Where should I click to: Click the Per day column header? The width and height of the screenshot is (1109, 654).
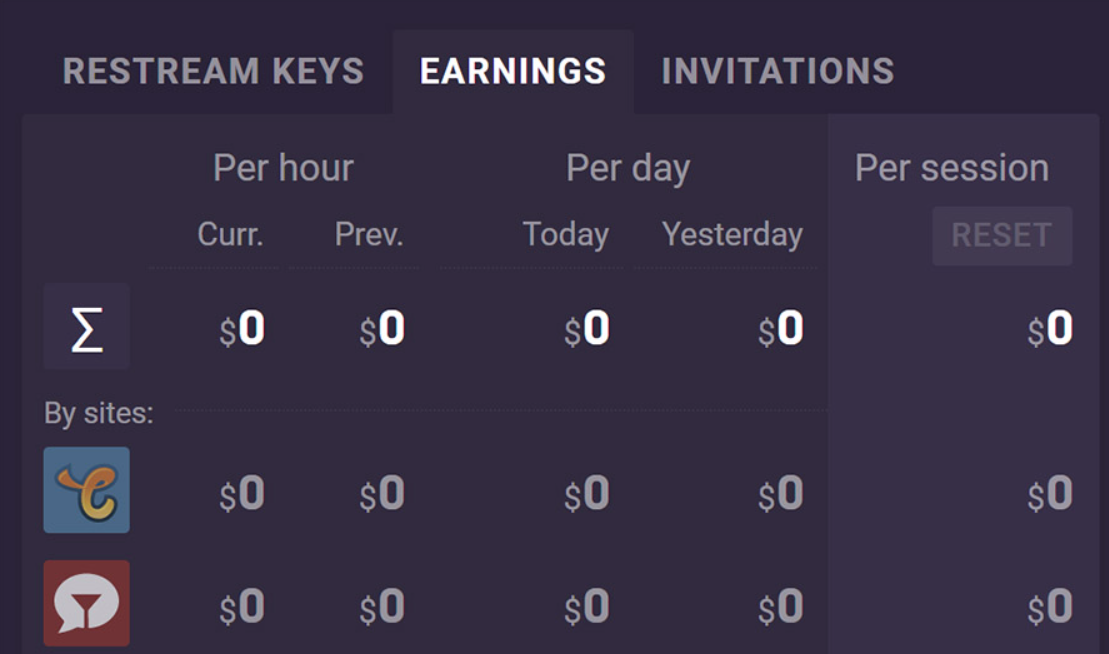tap(628, 168)
